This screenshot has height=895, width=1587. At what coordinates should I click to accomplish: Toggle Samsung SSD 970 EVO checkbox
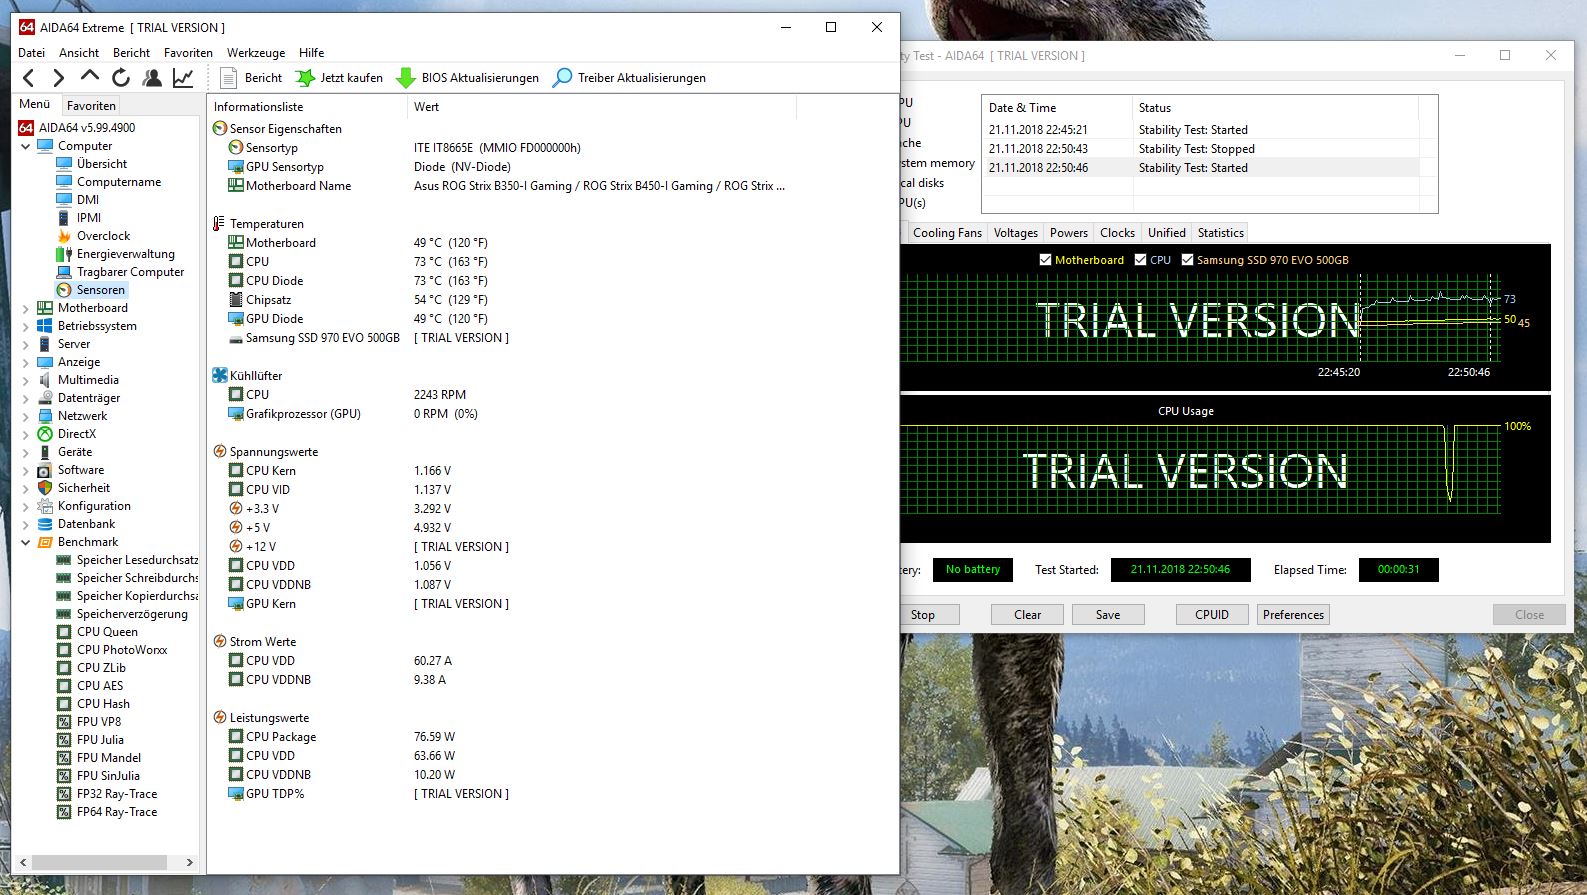[x=1187, y=260]
